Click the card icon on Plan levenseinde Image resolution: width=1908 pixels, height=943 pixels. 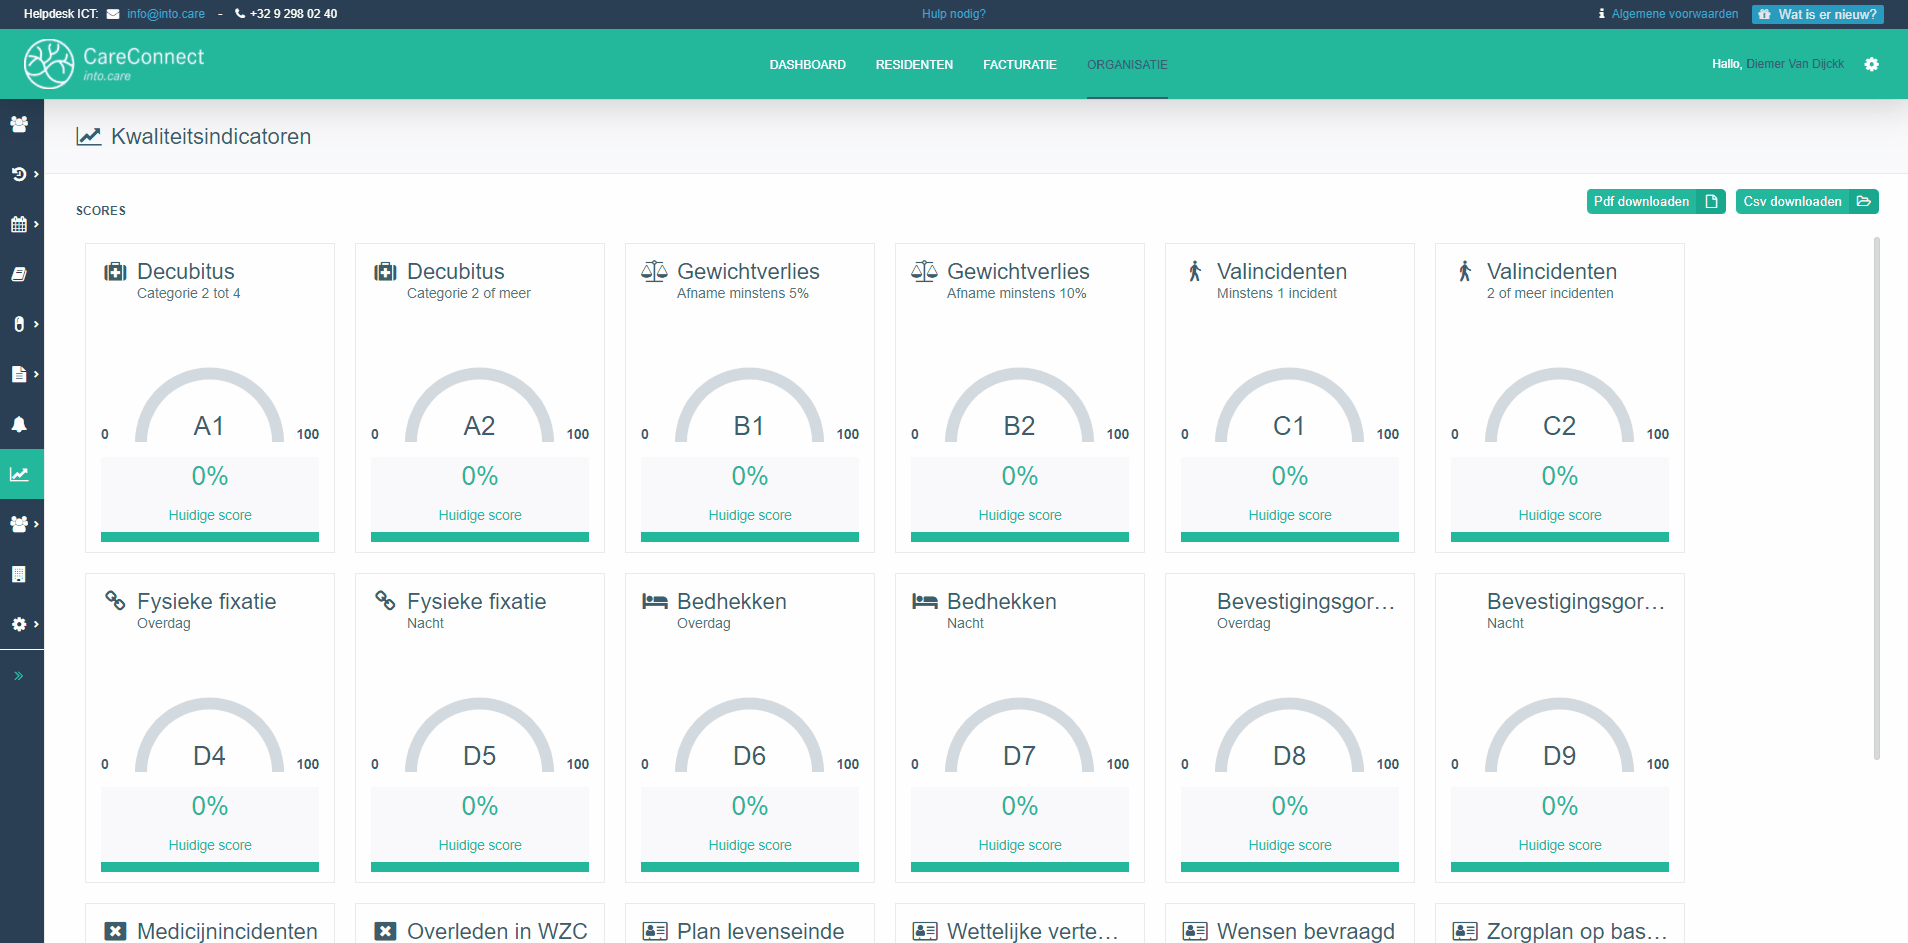click(x=655, y=931)
